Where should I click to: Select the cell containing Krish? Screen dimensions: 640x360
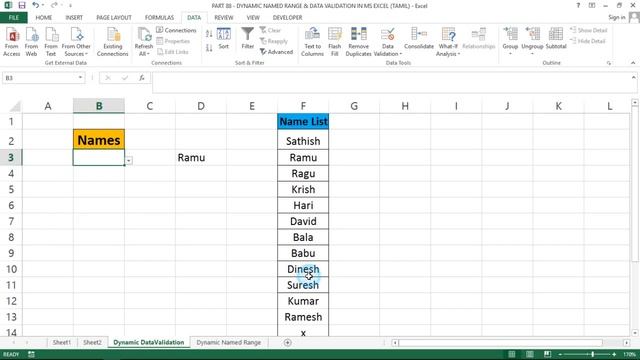tap(303, 189)
